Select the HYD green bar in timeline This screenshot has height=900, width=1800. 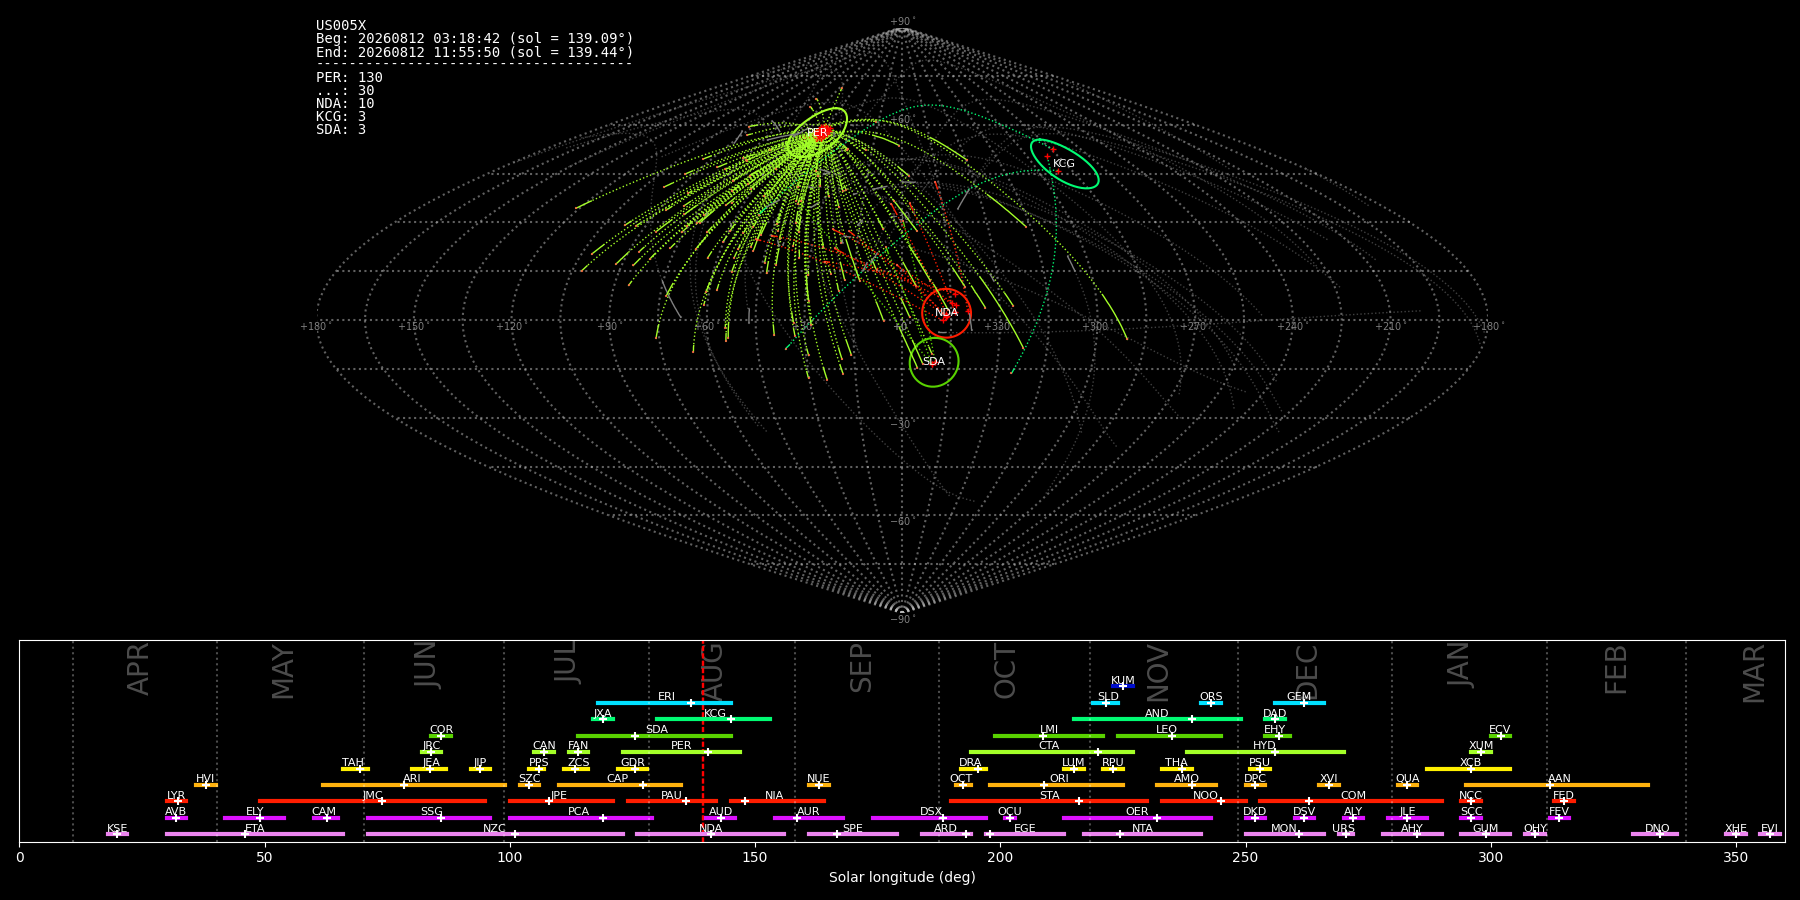1265,752
